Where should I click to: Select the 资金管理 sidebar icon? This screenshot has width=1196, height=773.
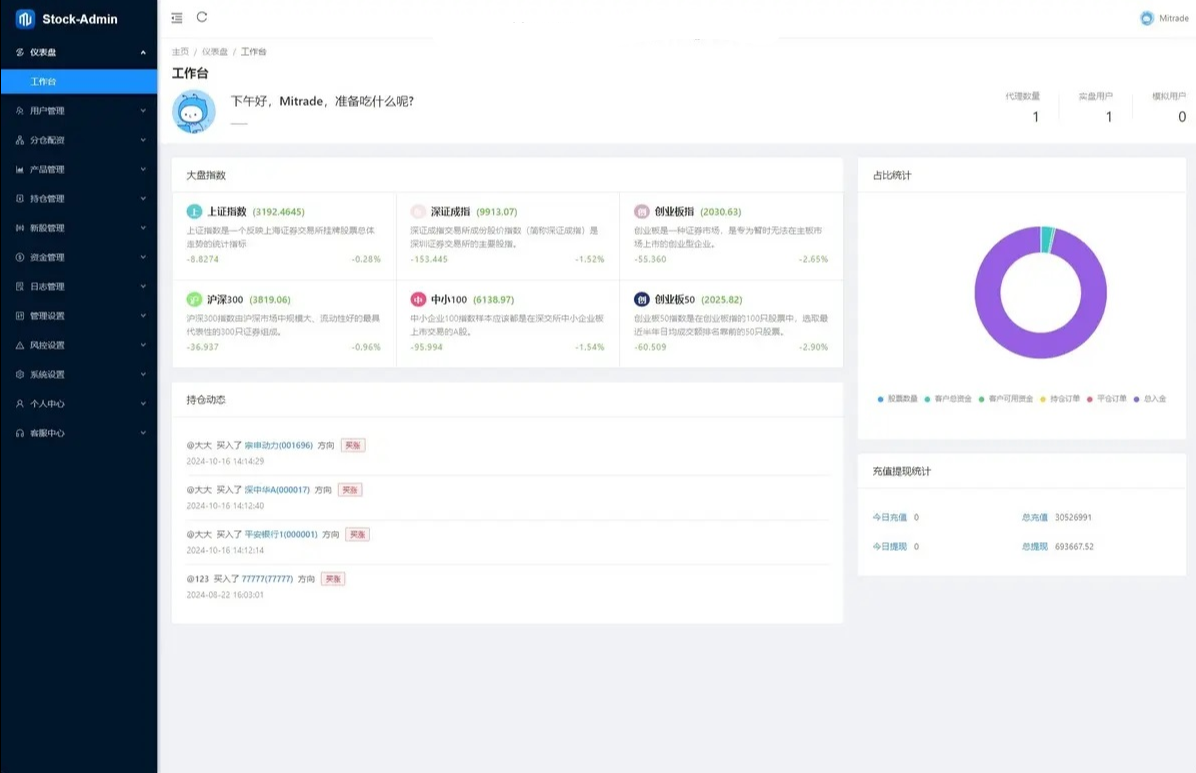pos(22,257)
